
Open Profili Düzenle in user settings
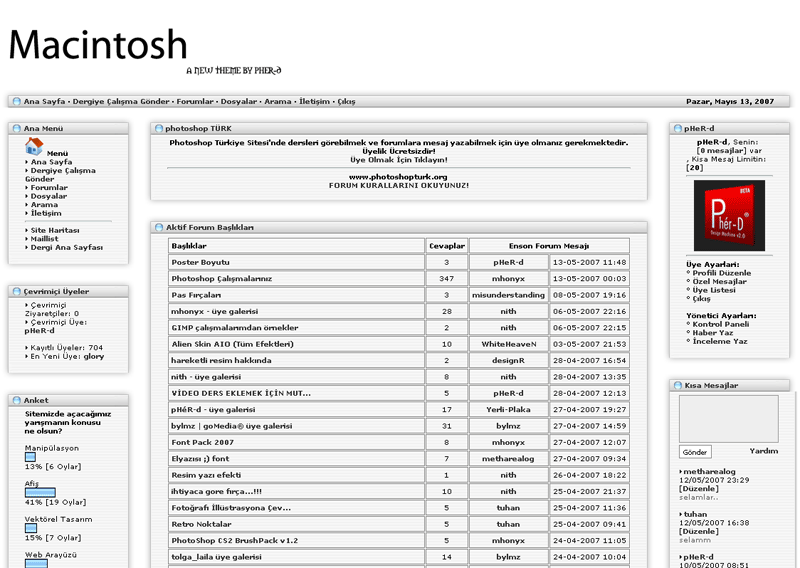pos(721,273)
